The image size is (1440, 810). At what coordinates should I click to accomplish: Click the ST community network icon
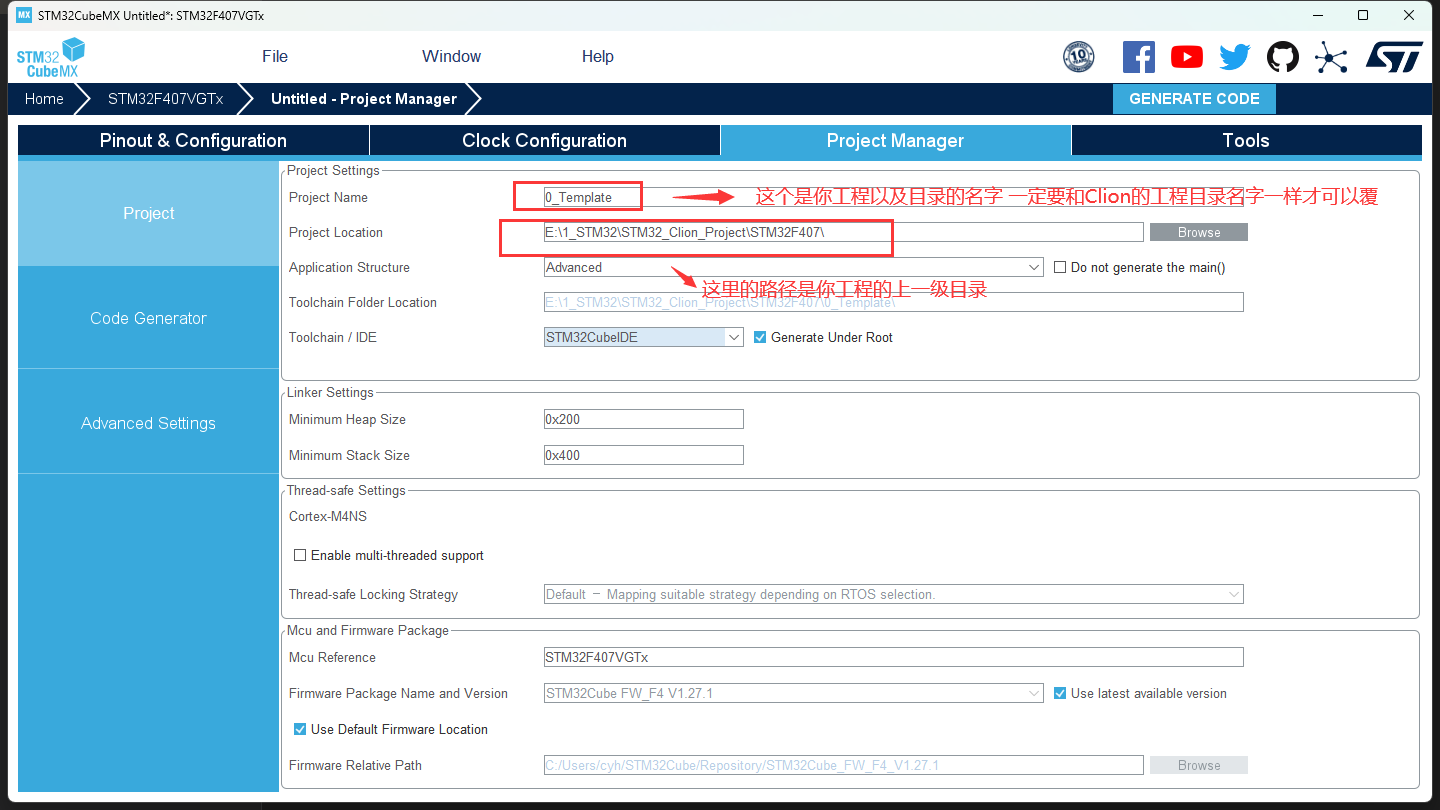point(1331,57)
